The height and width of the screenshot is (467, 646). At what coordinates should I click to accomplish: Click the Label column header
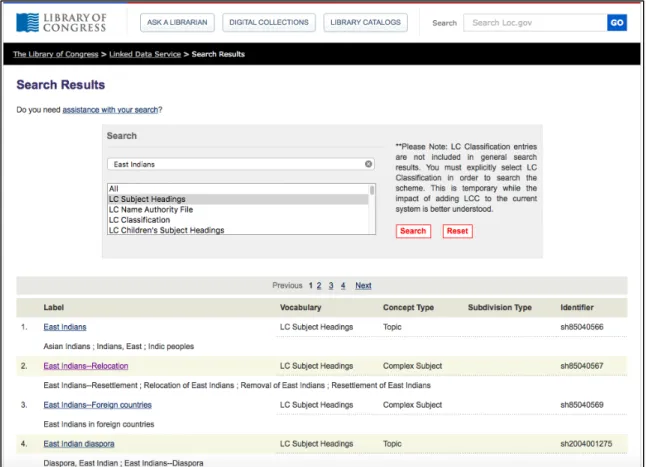click(54, 307)
